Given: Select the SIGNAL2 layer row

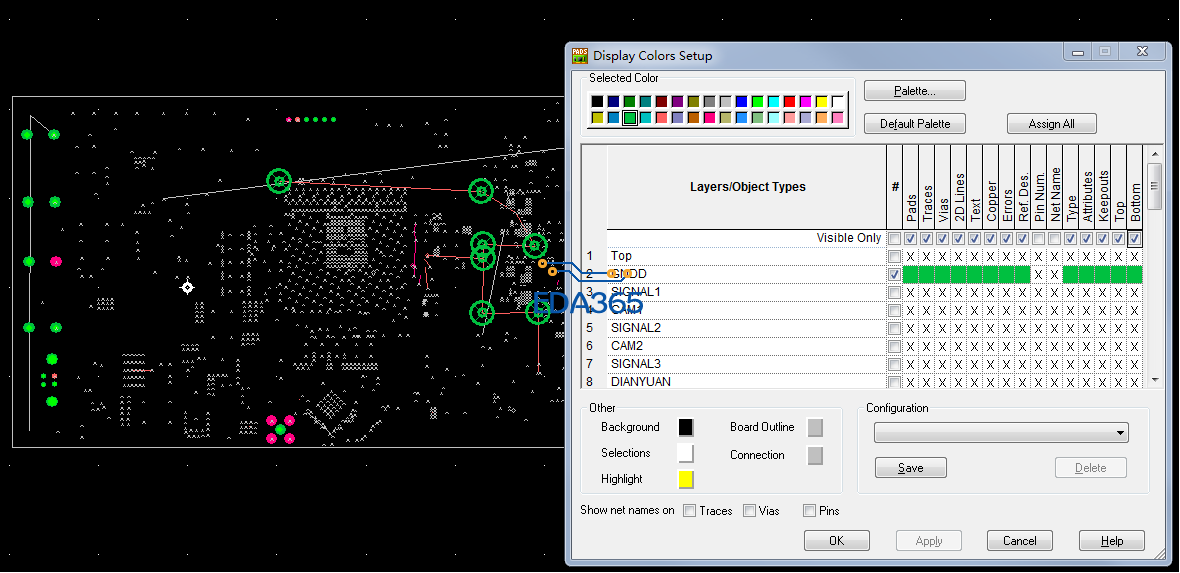Looking at the screenshot, I should [x=746, y=328].
